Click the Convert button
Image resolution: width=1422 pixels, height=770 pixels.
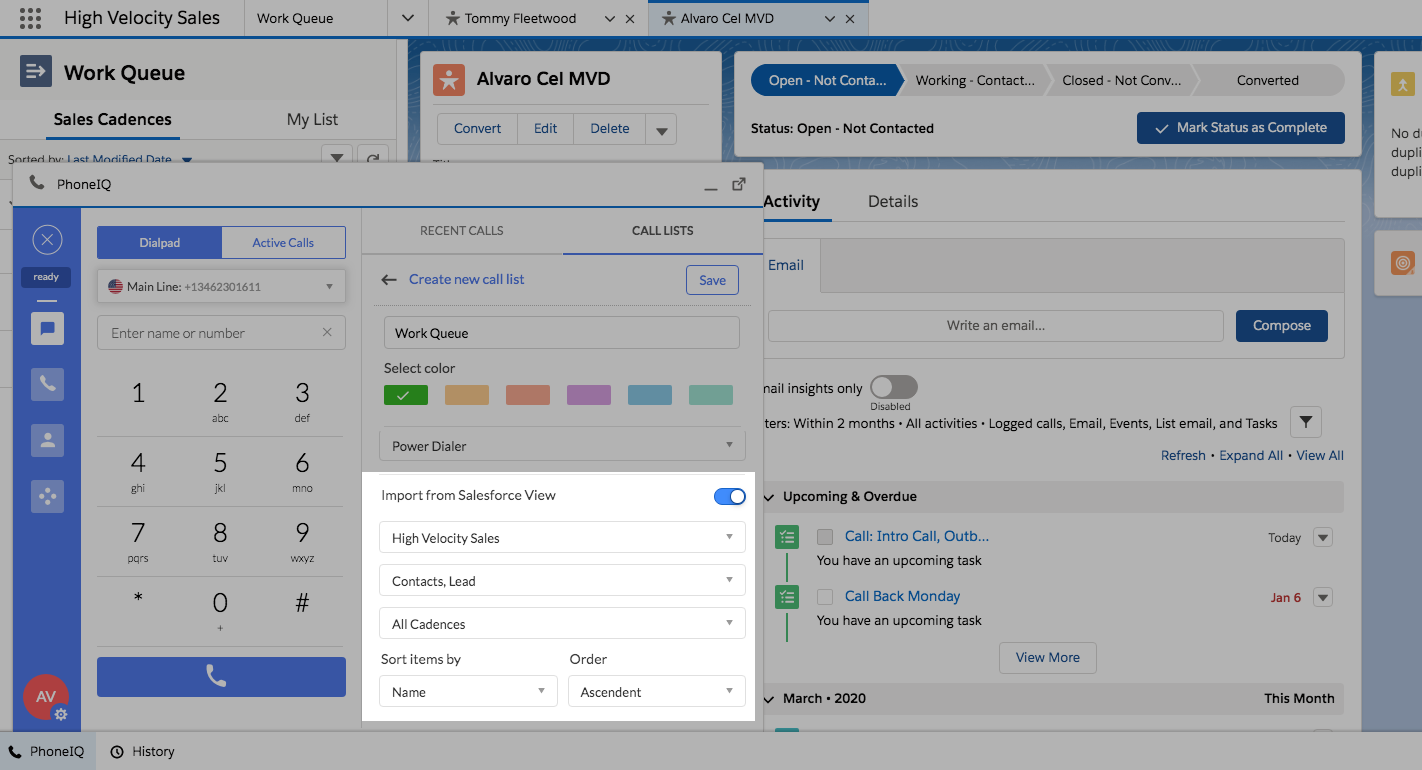(478, 129)
